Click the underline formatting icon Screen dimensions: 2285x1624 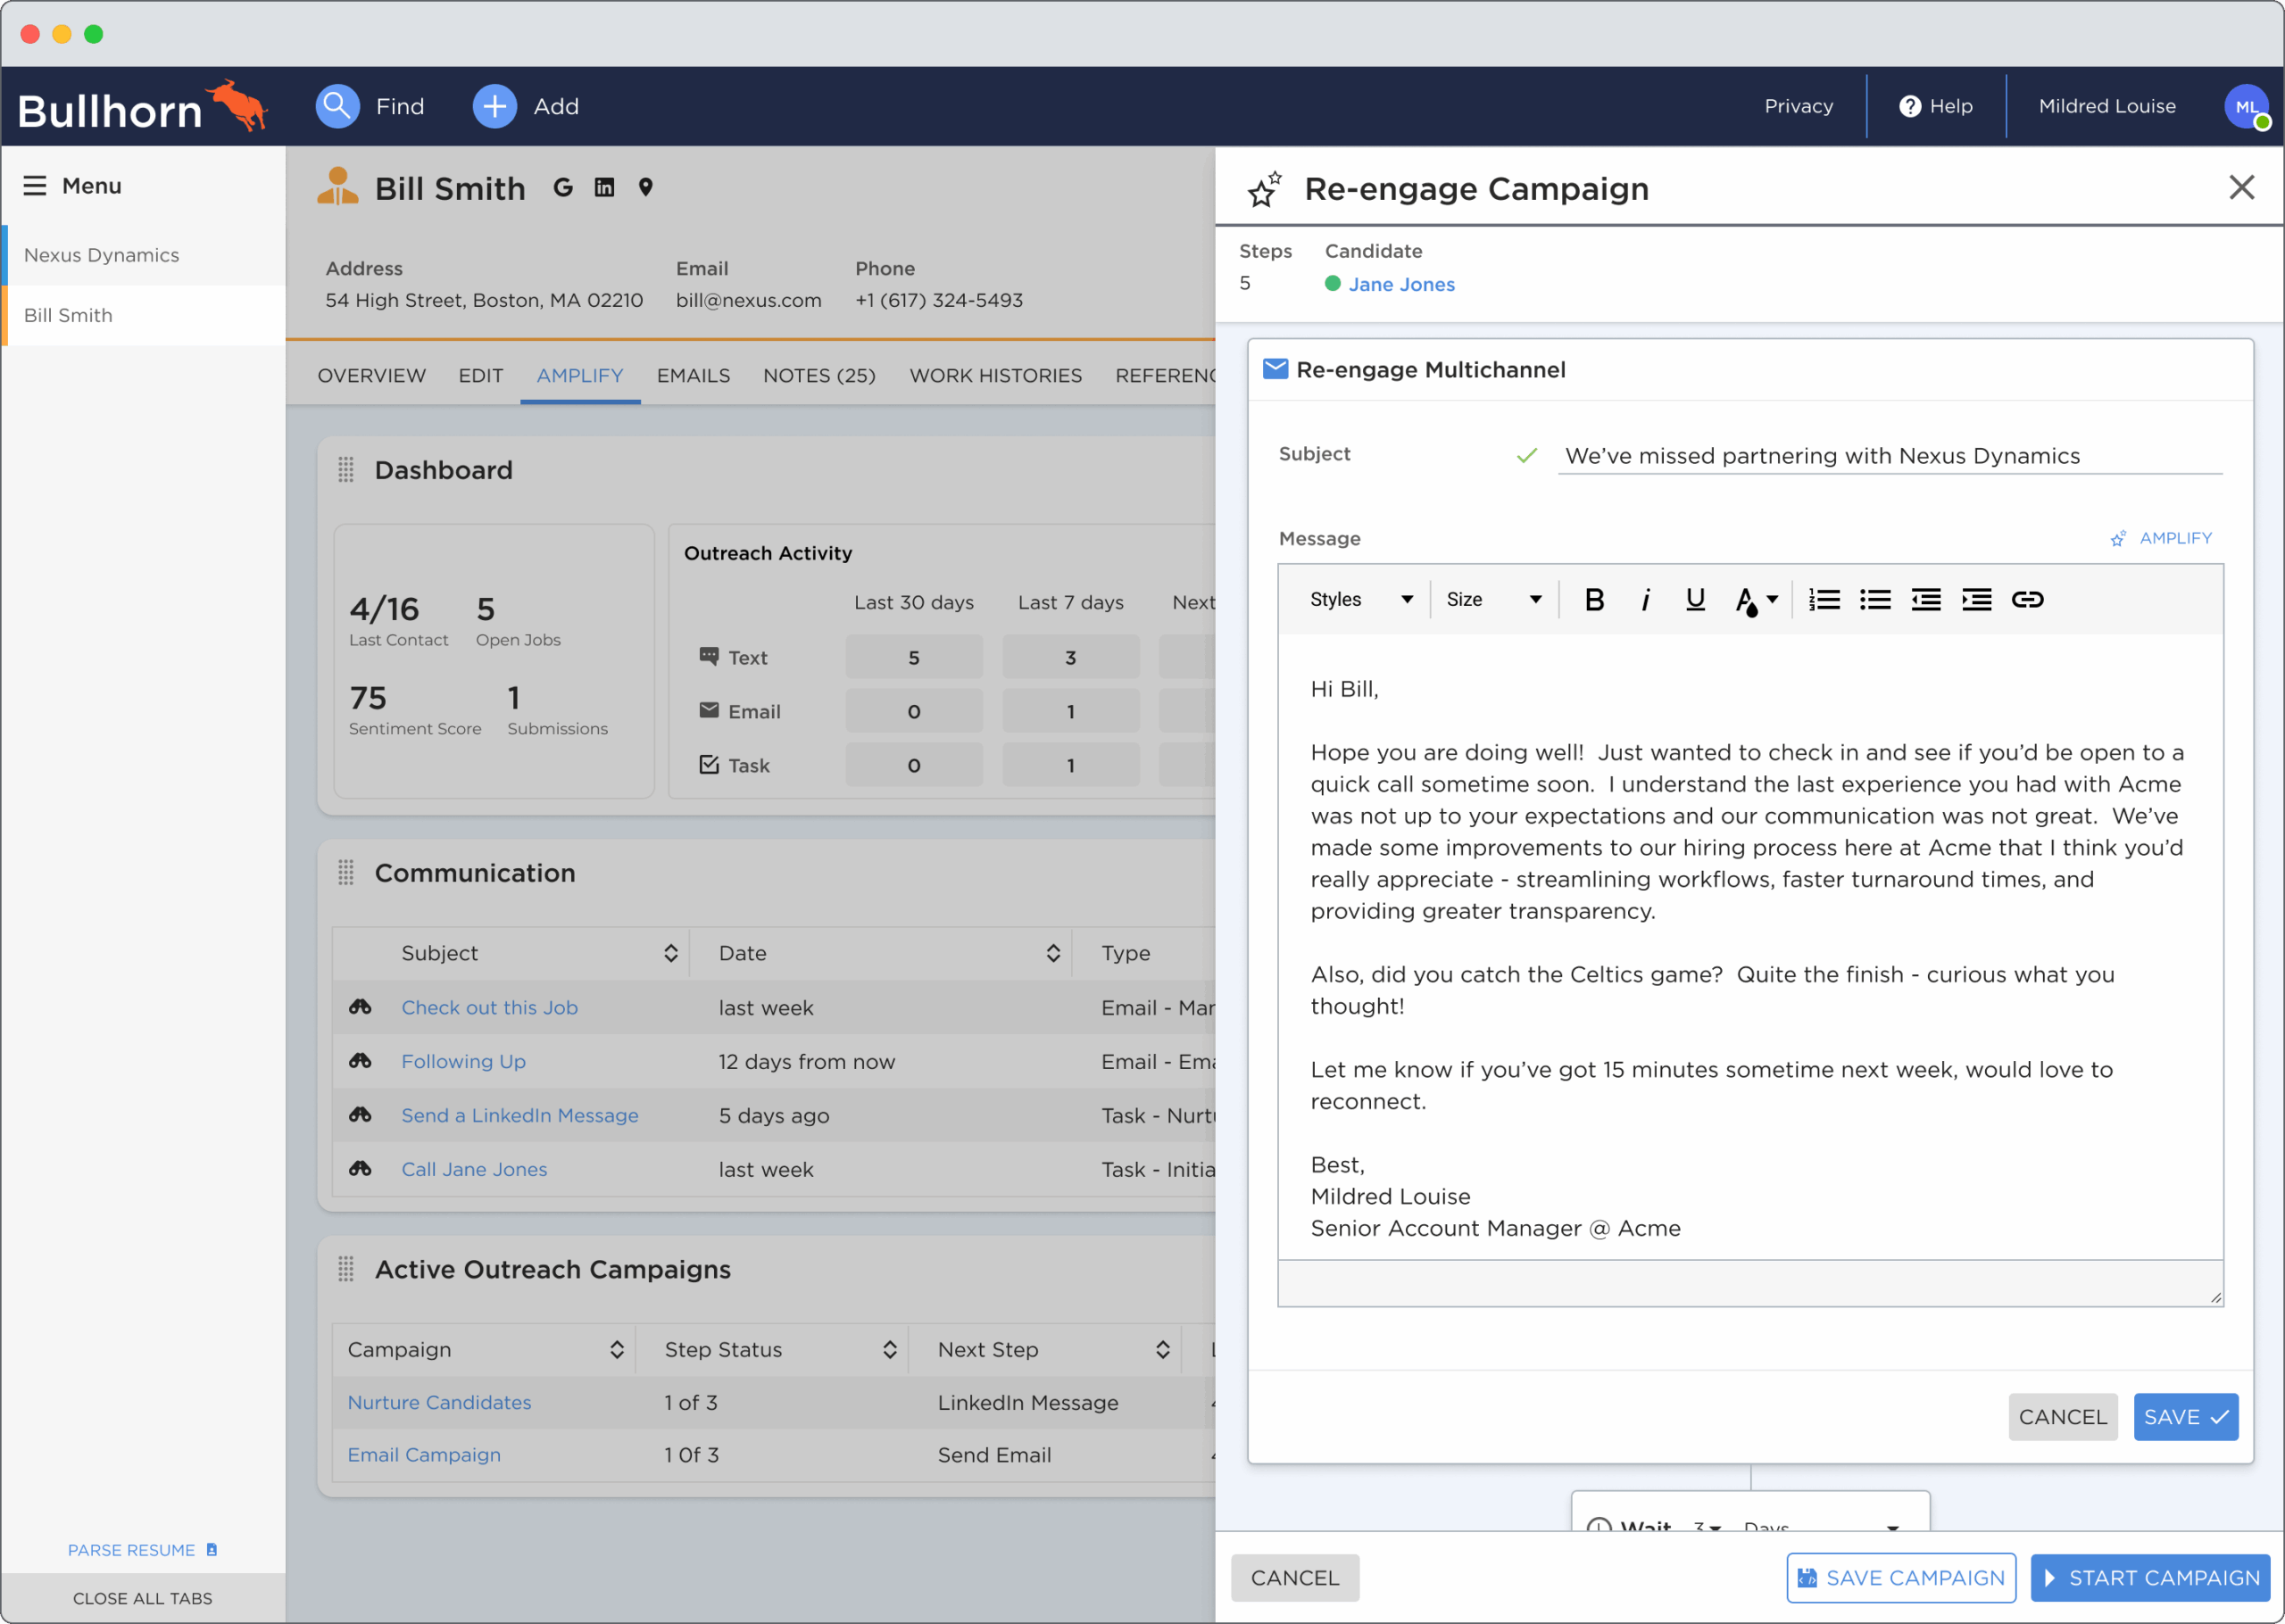point(1695,599)
